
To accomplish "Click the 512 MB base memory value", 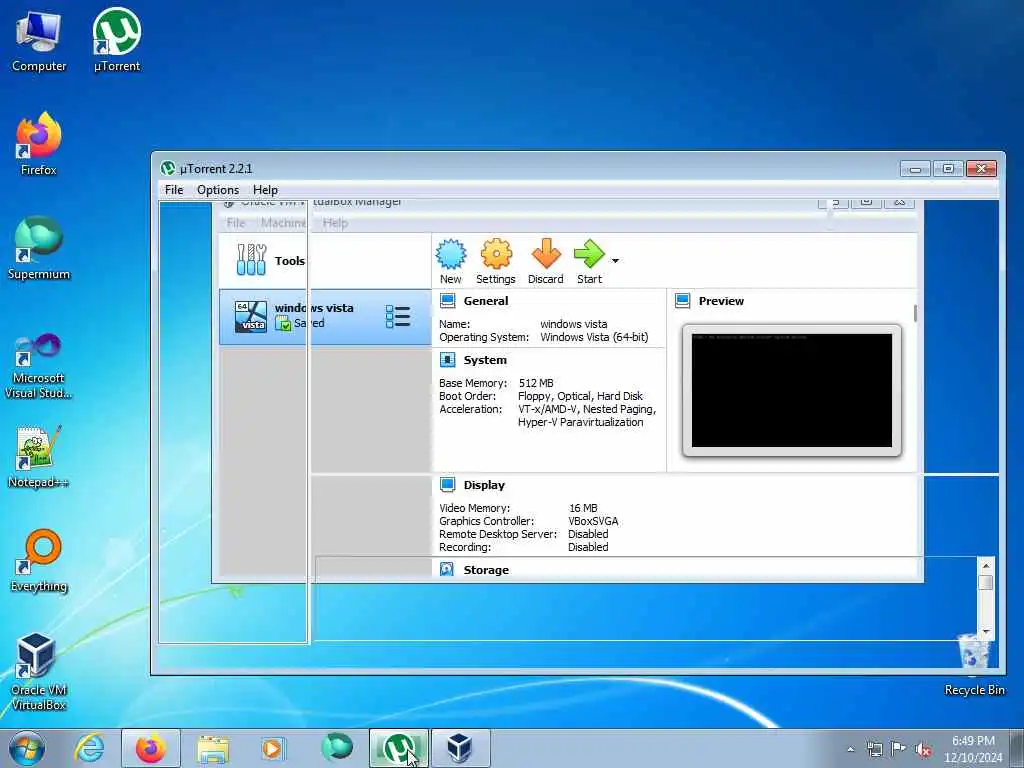I will pos(536,383).
